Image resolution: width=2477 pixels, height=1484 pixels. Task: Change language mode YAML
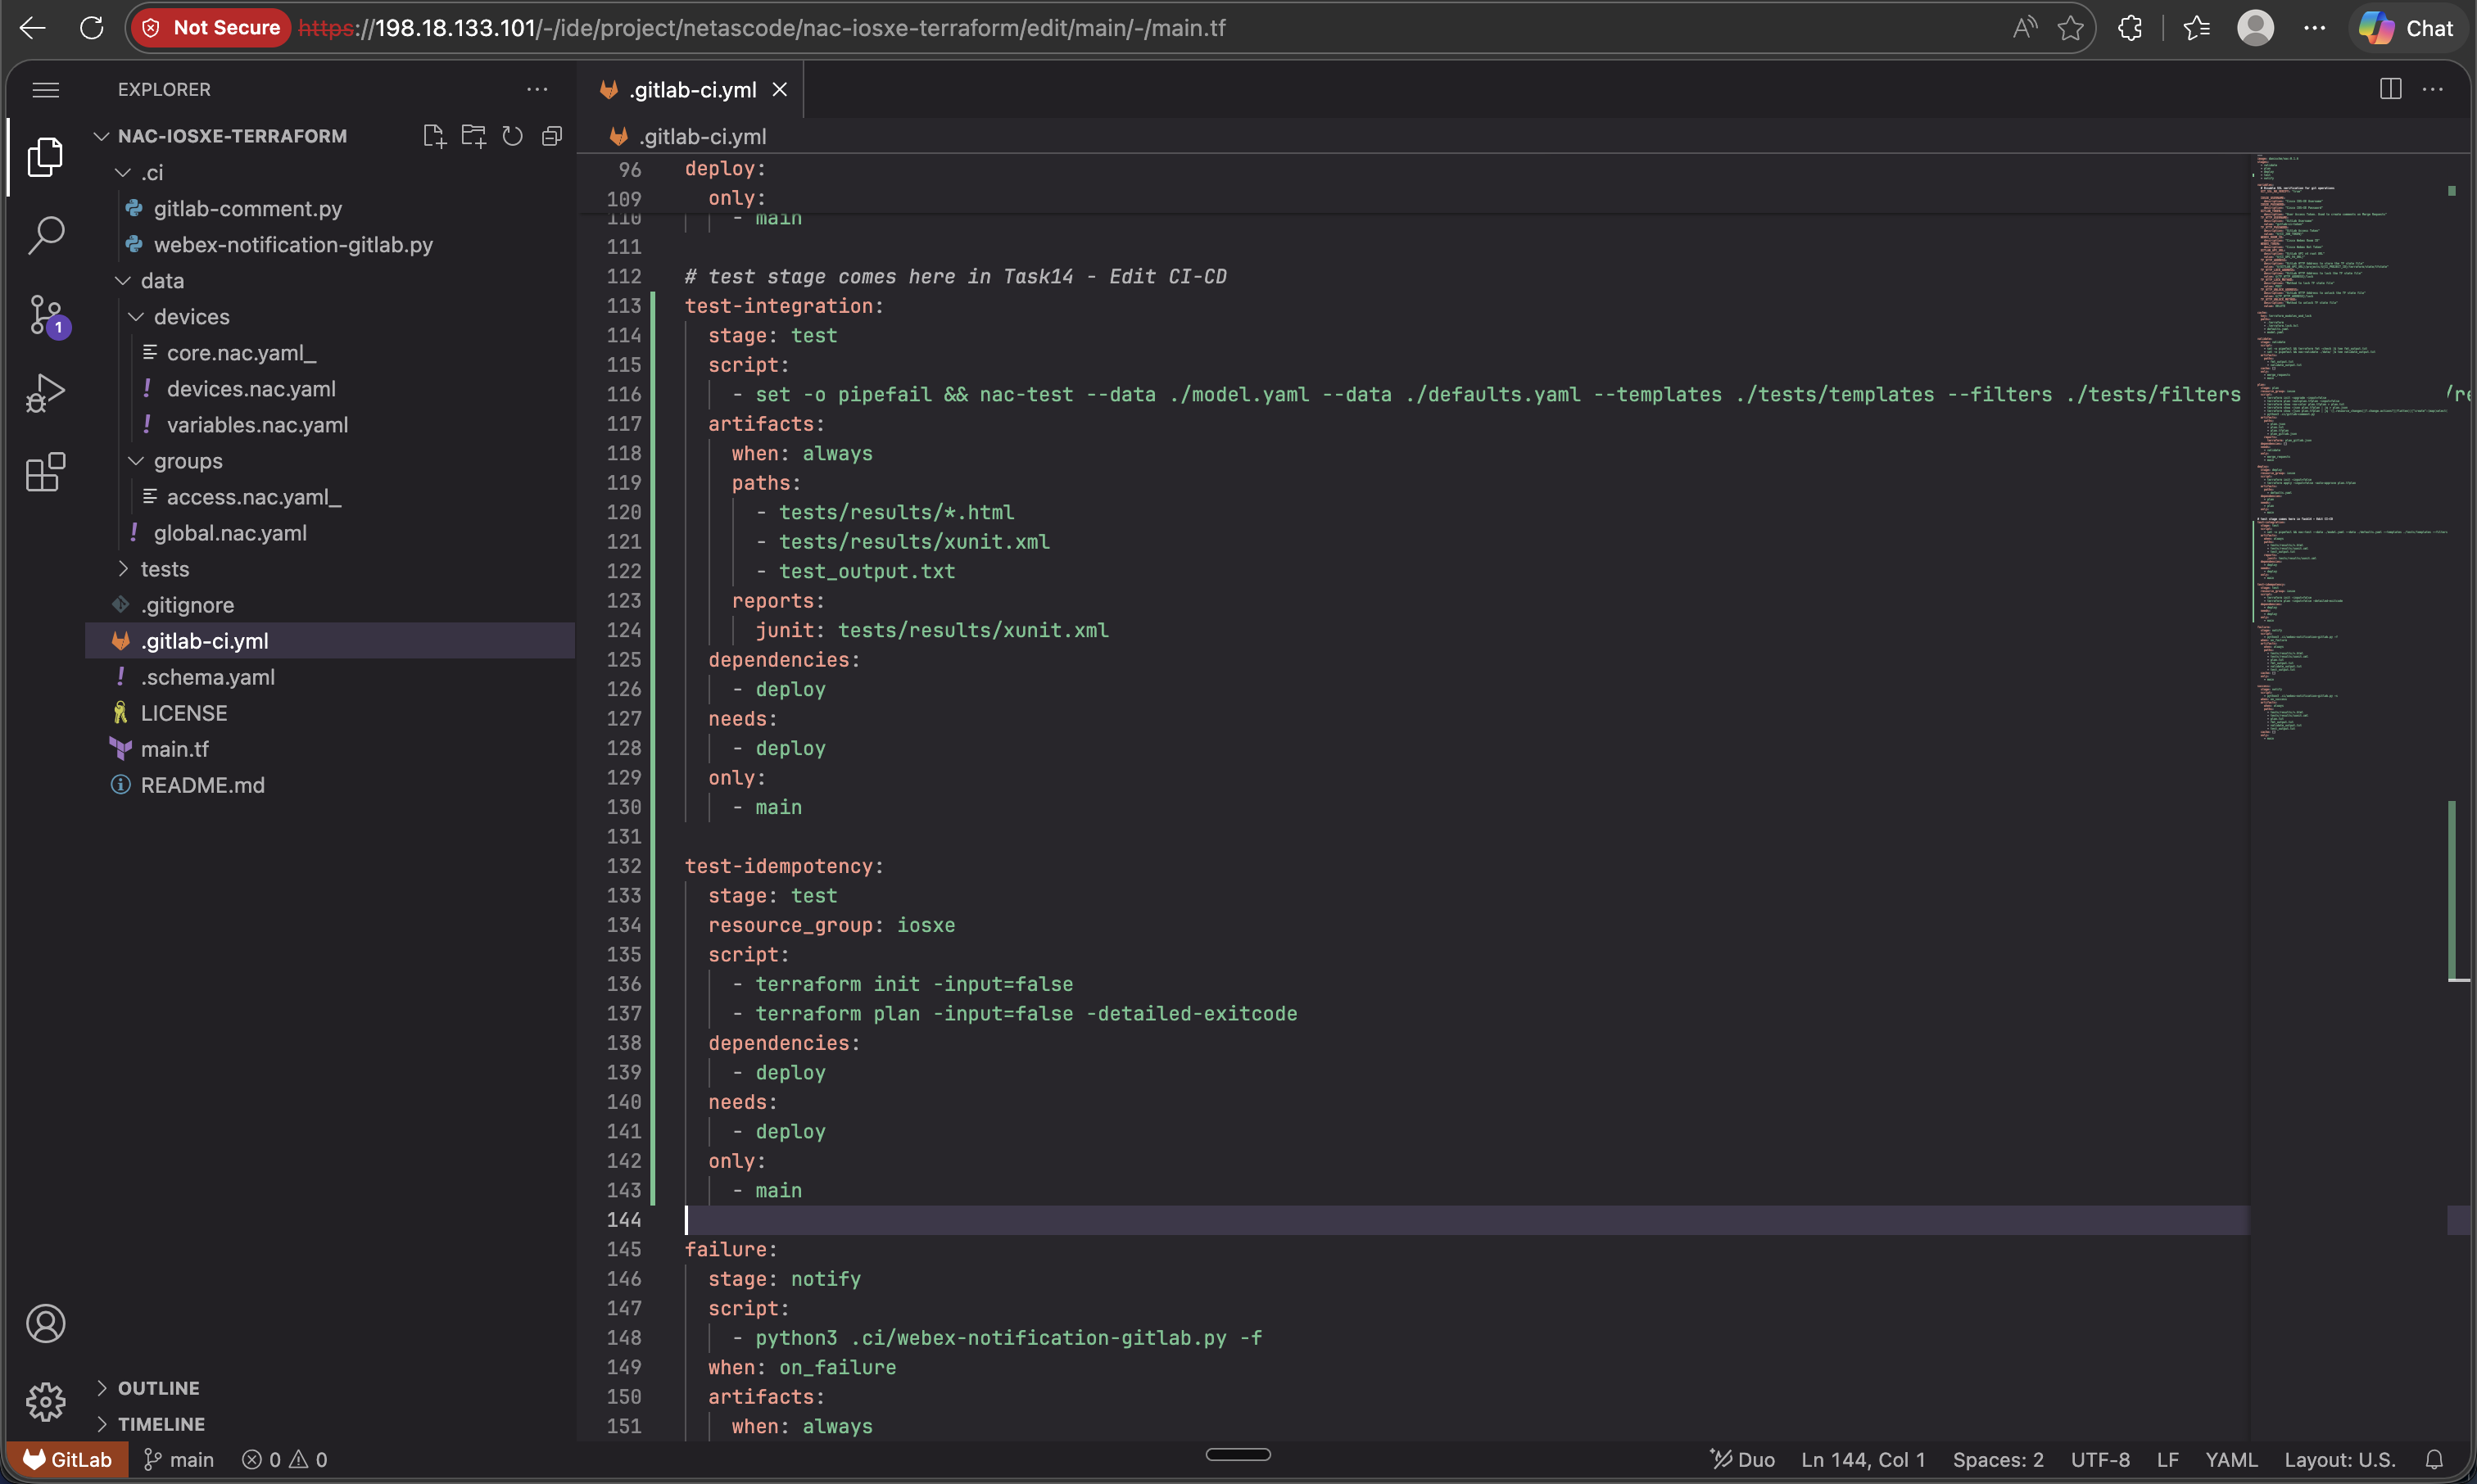[2232, 1460]
